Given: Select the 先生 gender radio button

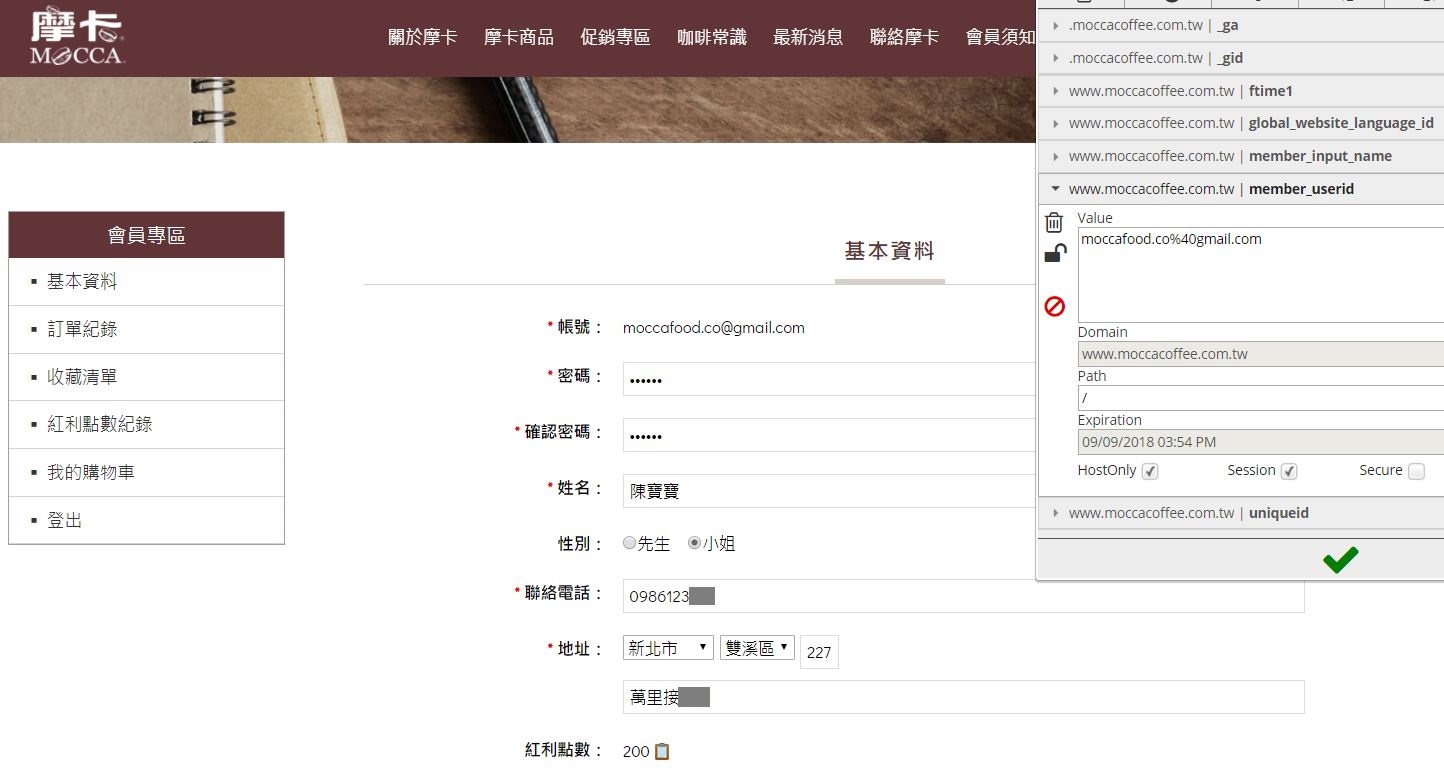Looking at the screenshot, I should click(x=629, y=543).
